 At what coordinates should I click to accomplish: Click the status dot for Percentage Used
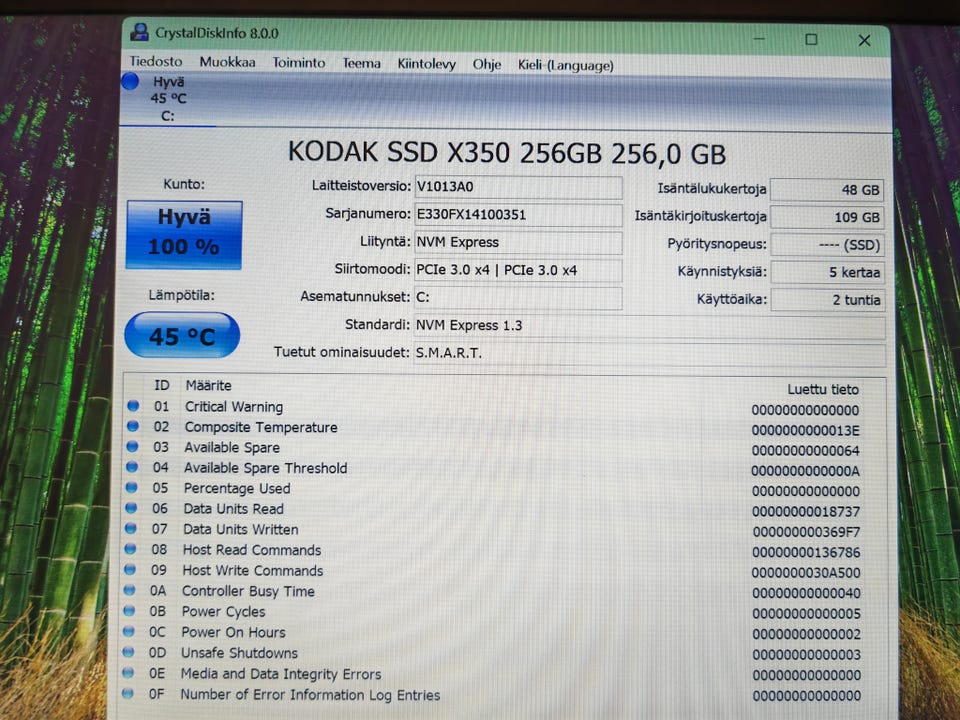(x=131, y=487)
